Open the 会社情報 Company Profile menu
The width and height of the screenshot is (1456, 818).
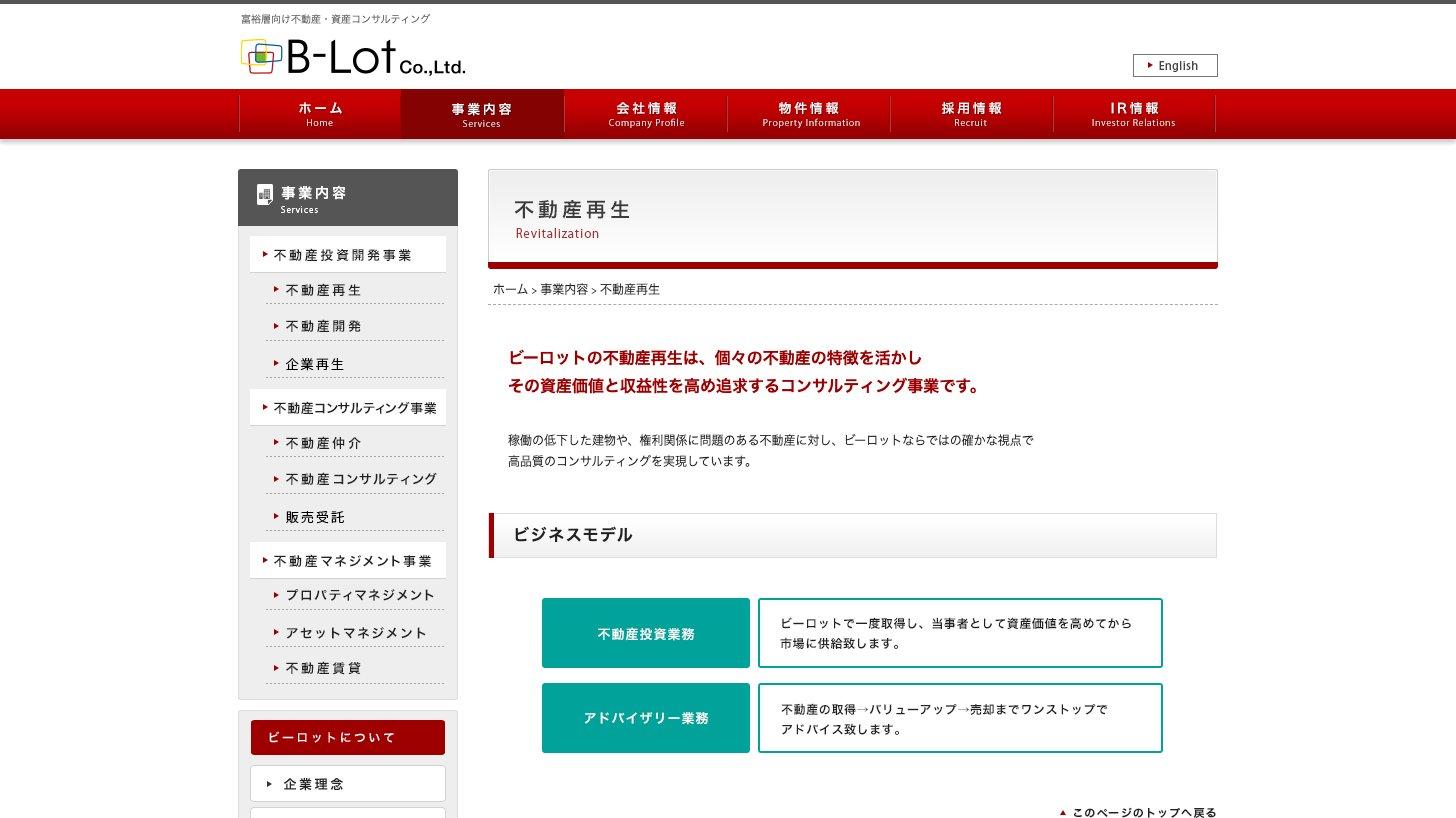(646, 114)
